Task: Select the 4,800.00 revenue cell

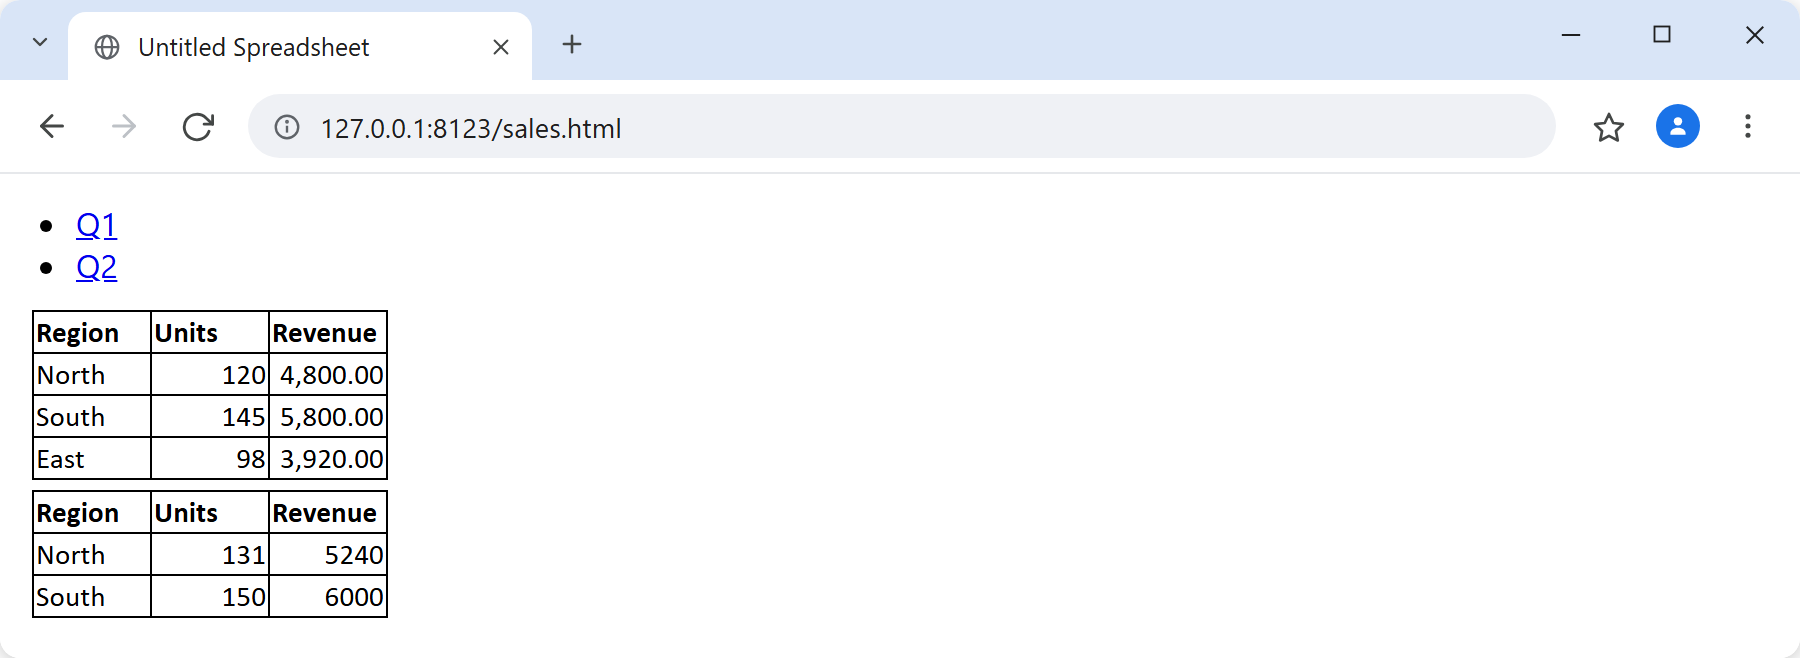Action: coord(328,375)
